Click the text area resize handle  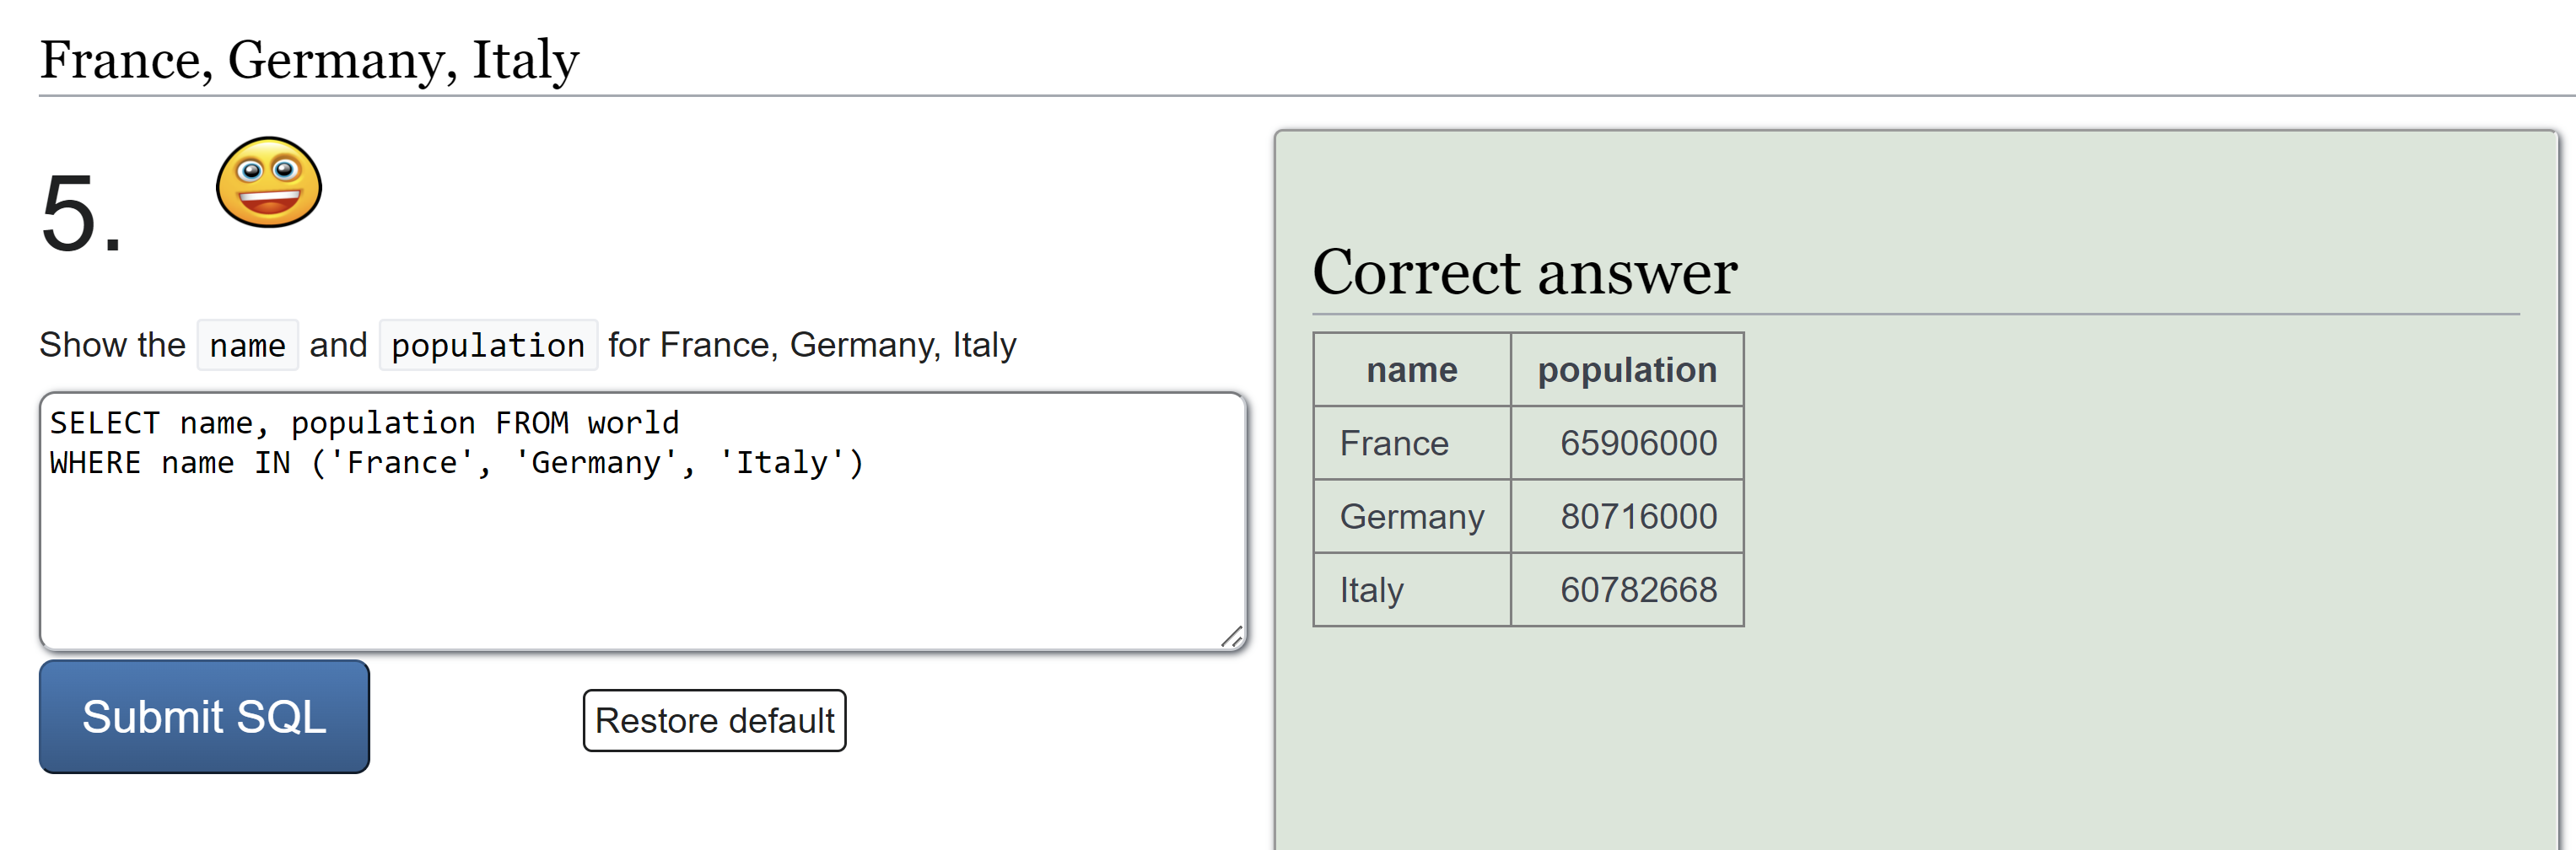(1232, 637)
